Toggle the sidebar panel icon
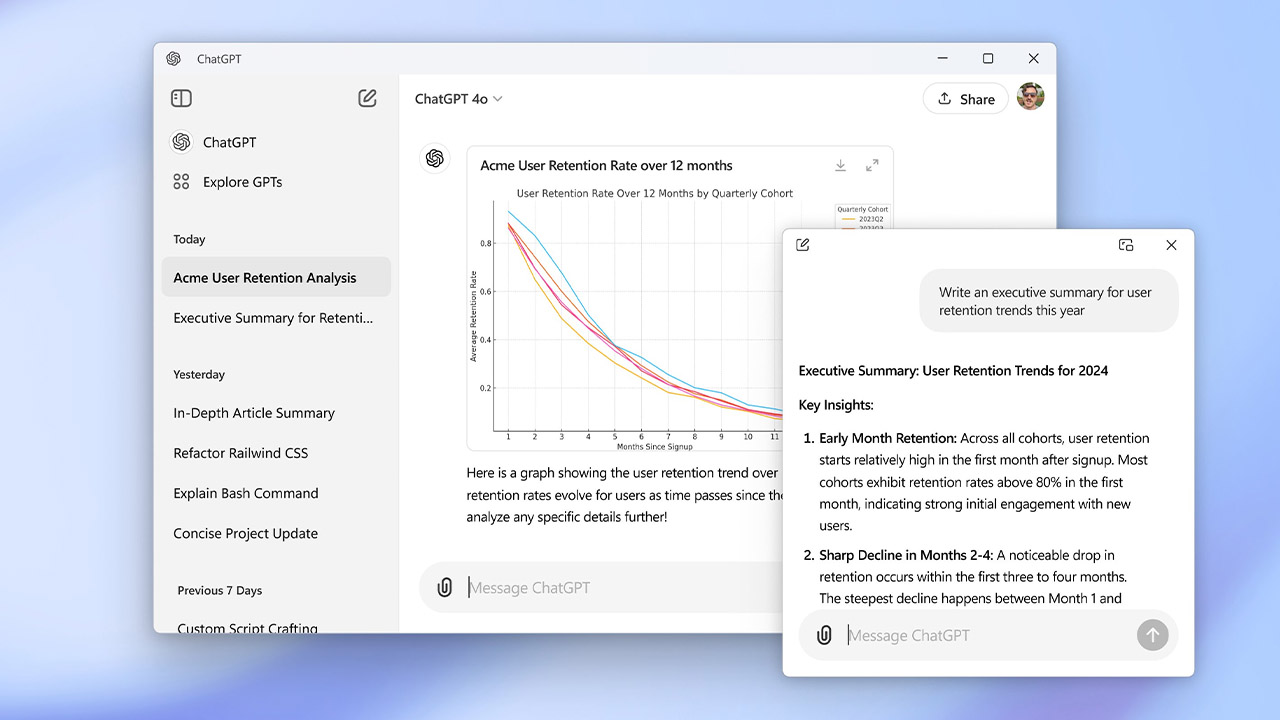 tap(181, 98)
